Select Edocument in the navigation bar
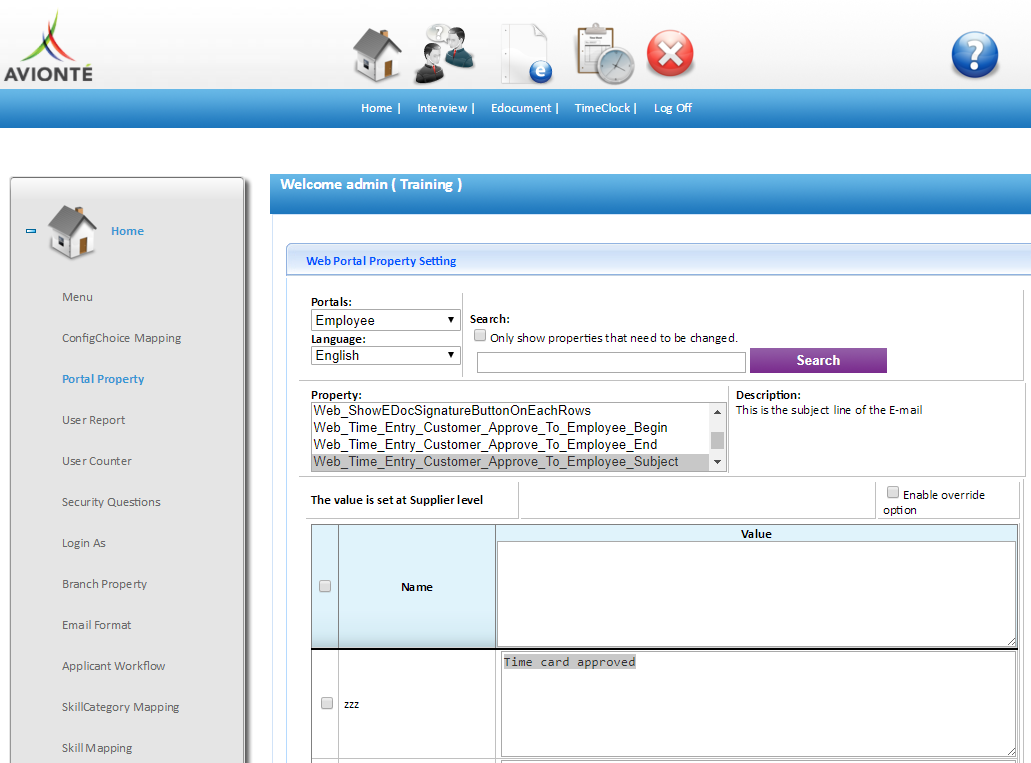 pyautogui.click(x=521, y=108)
